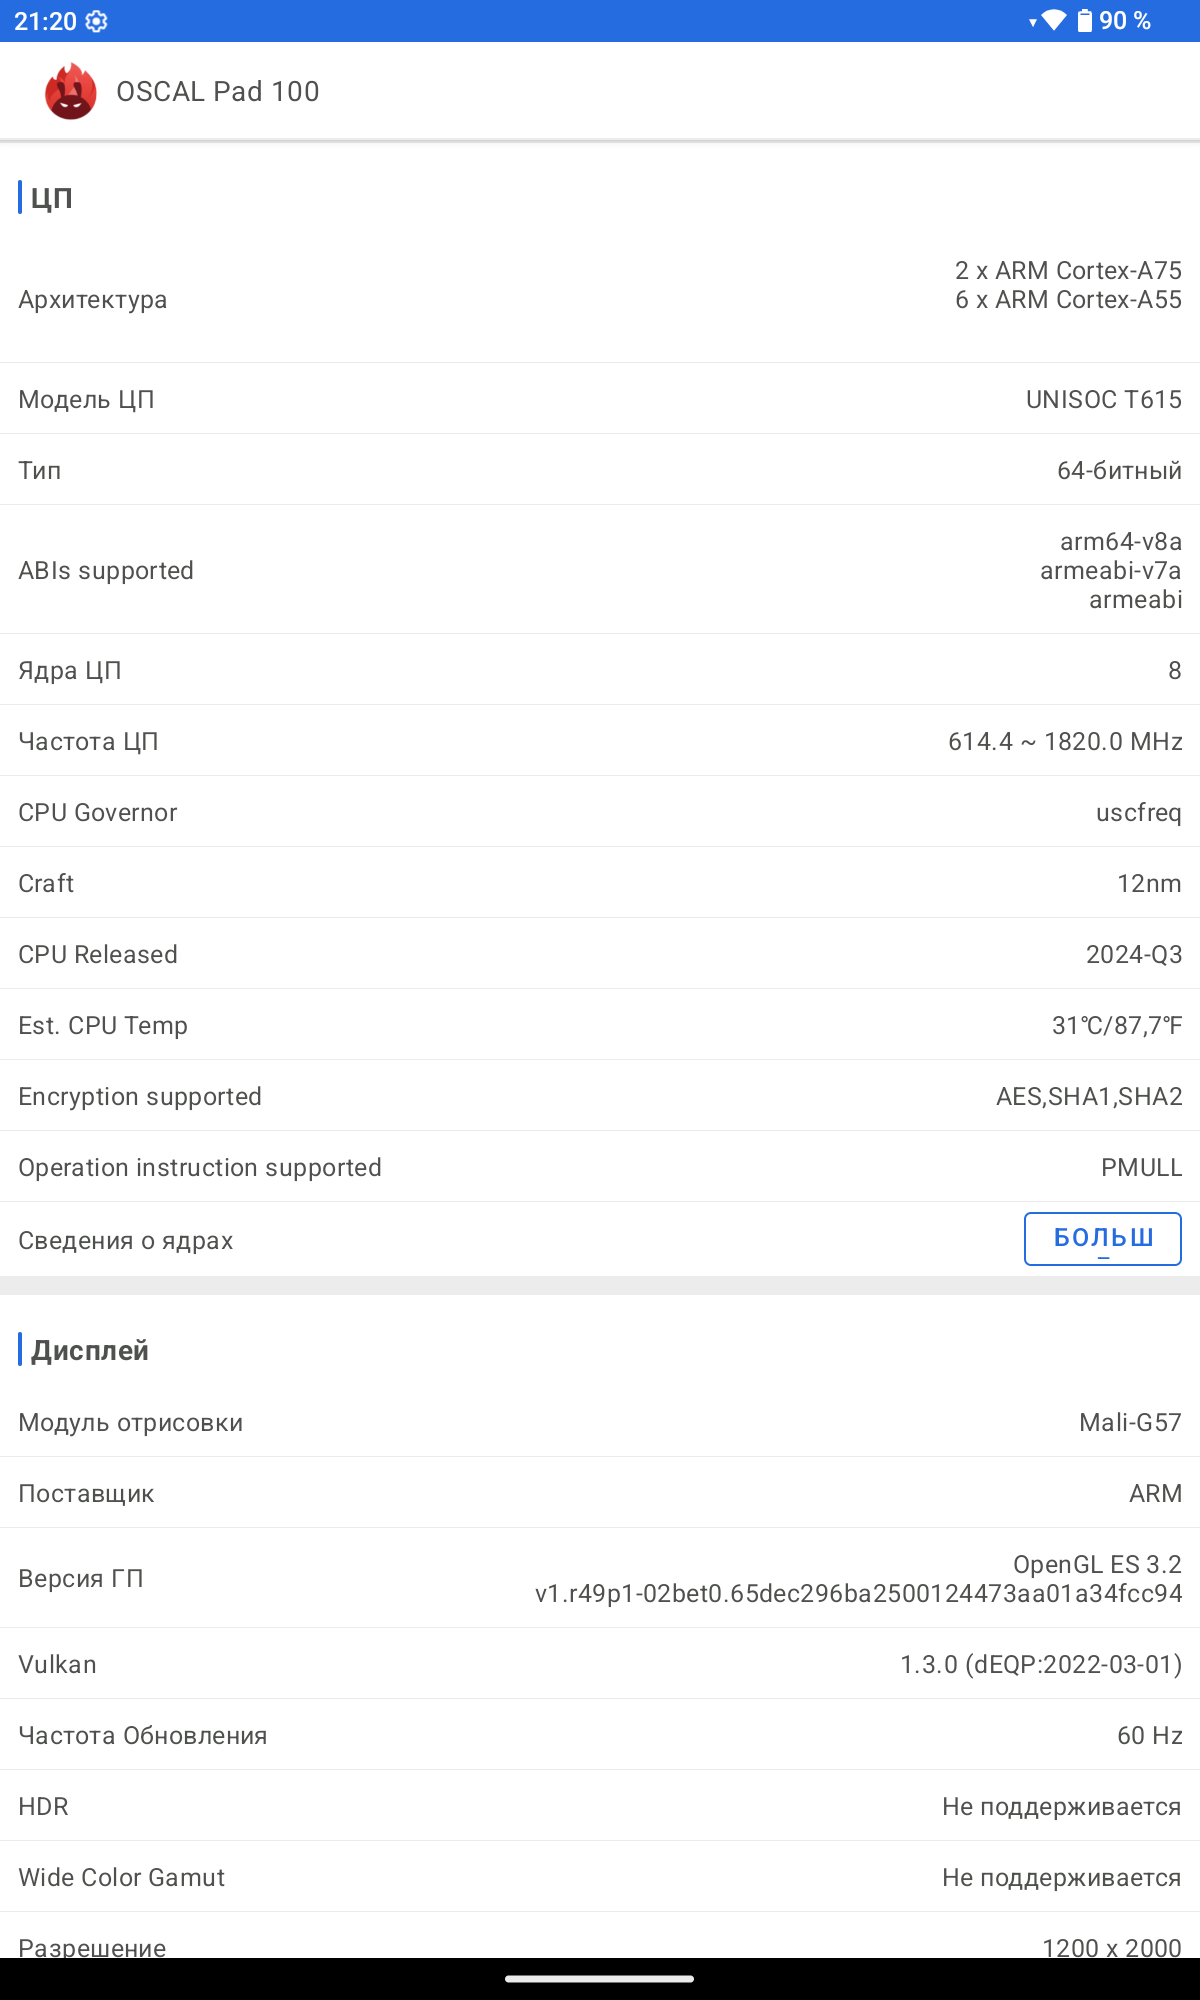Tap the home gesture bar at bottom
1200x2000 pixels.
[600, 1978]
